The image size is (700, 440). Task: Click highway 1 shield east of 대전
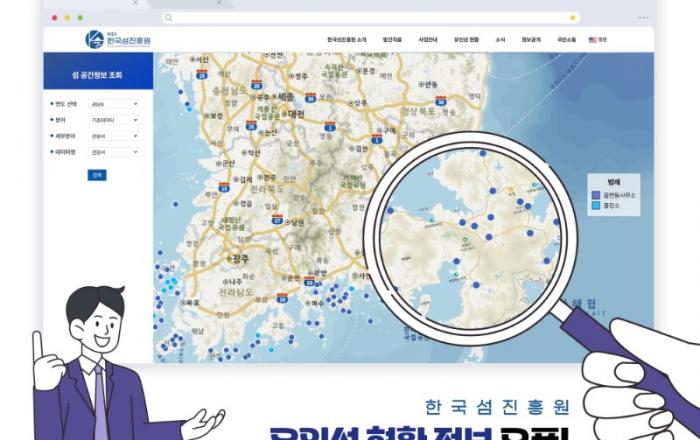[330, 126]
